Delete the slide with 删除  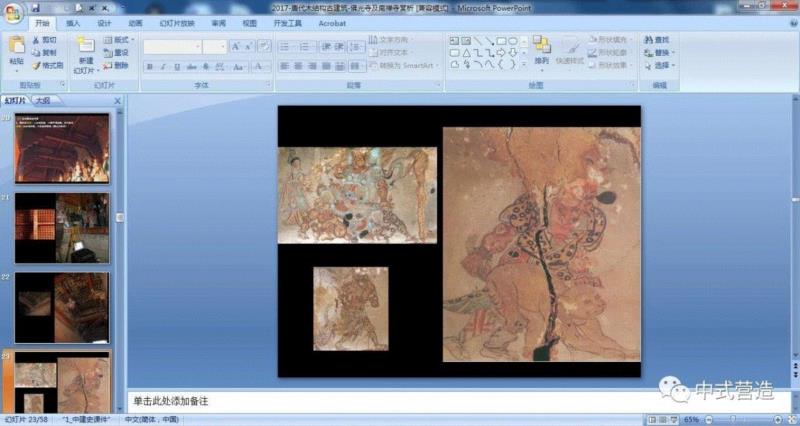click(116, 65)
